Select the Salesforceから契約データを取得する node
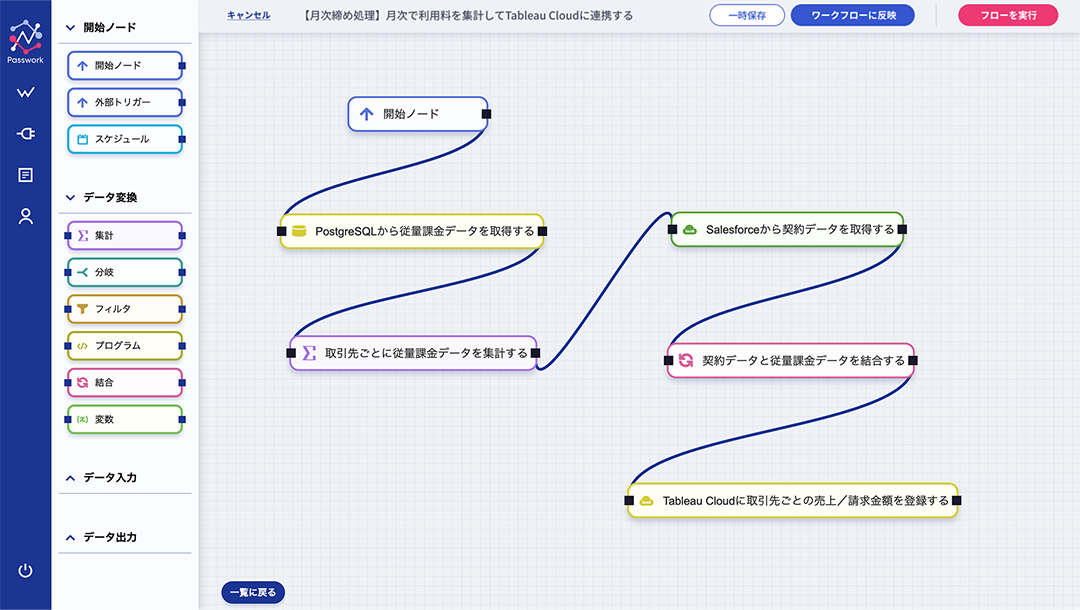 (x=787, y=229)
